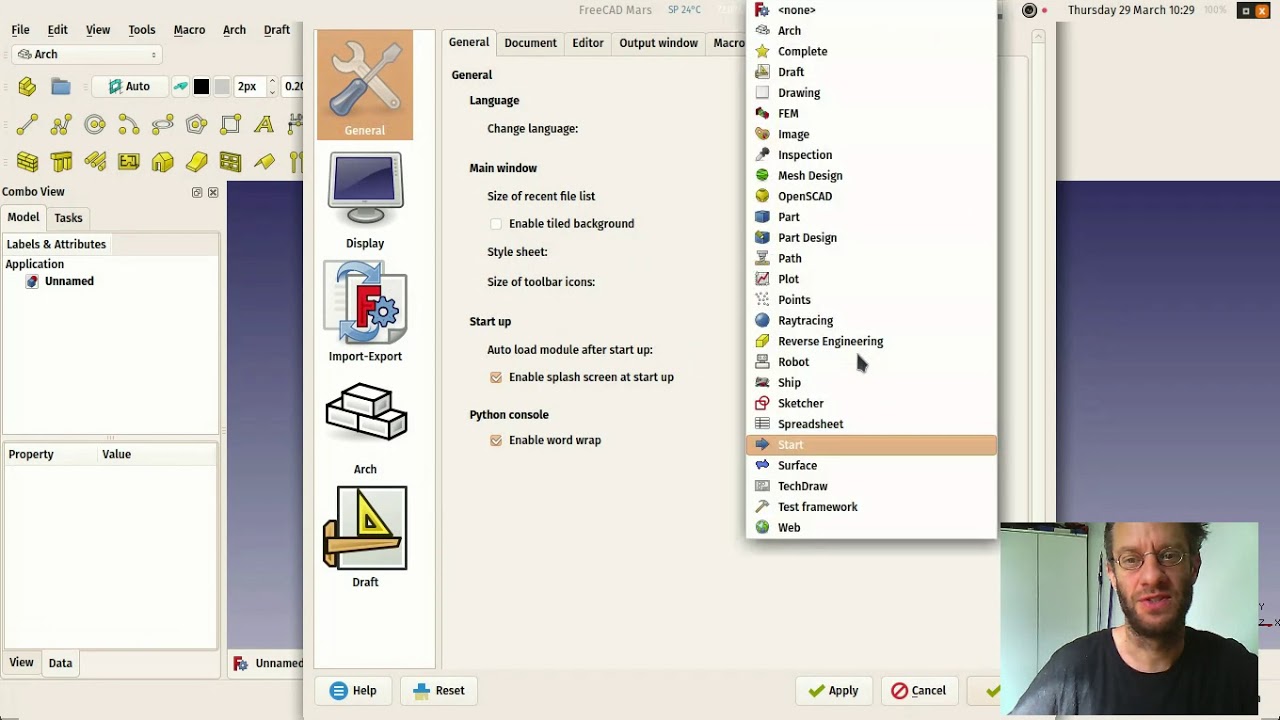Click the date and time in top bar
Screen dimensions: 1280x720
point(1131,10)
